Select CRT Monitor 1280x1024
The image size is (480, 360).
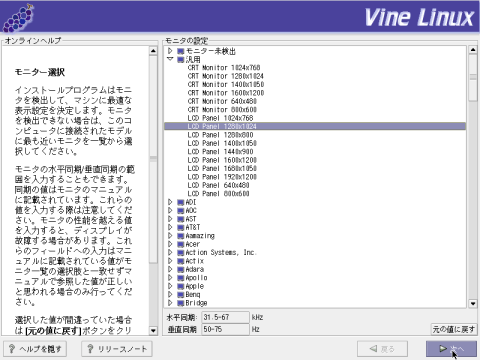coord(226,76)
